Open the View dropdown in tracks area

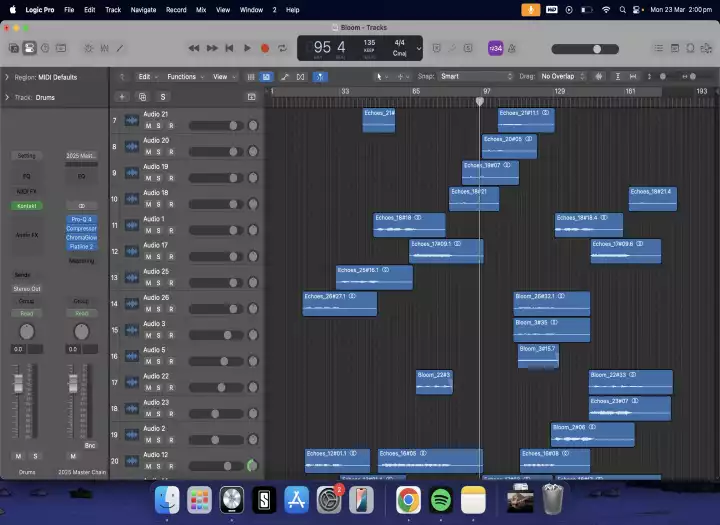tap(224, 77)
